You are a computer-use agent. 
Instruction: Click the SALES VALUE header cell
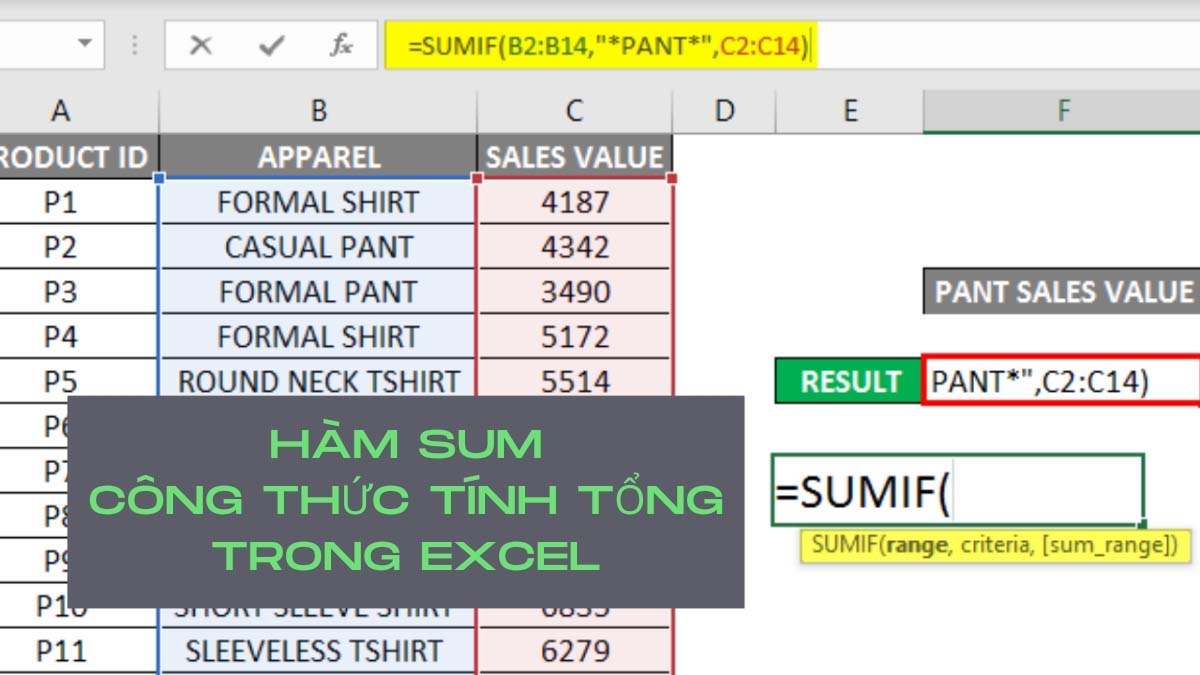pyautogui.click(x=574, y=157)
